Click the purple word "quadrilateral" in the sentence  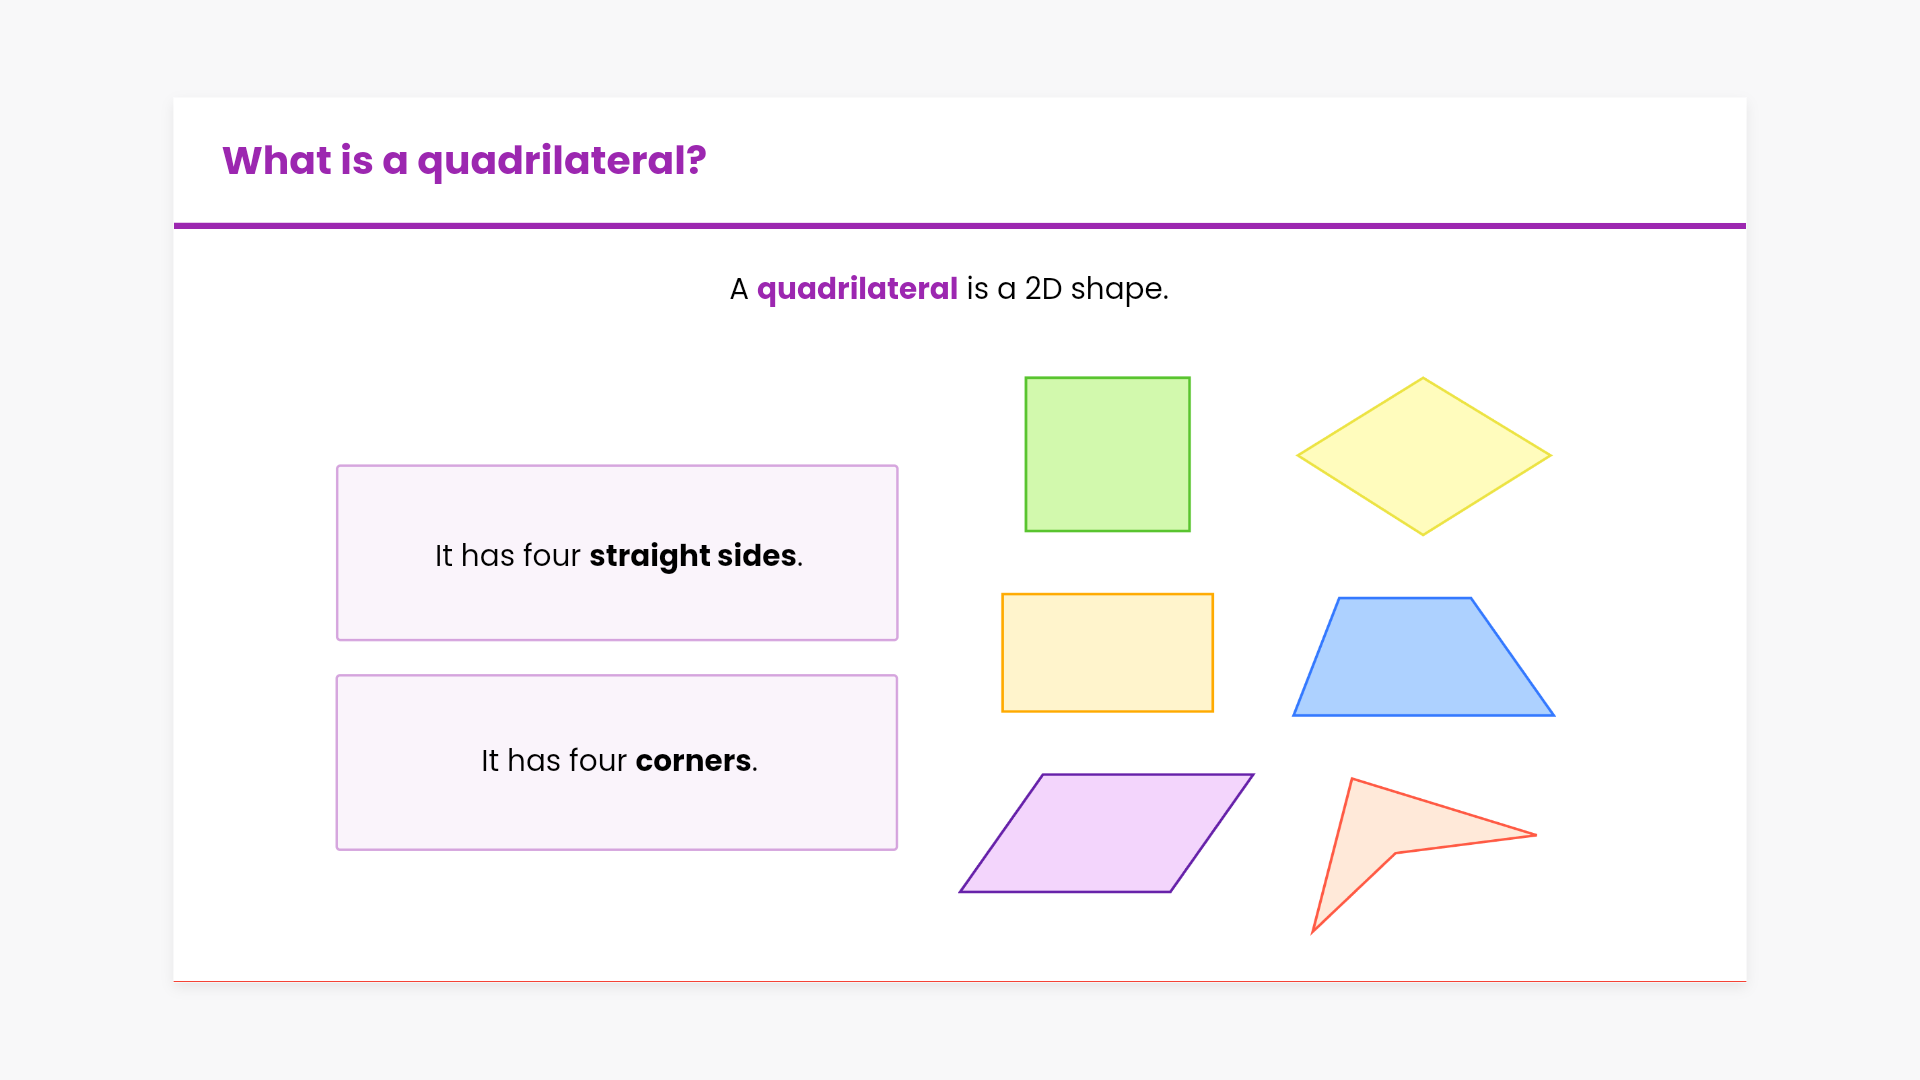point(857,289)
